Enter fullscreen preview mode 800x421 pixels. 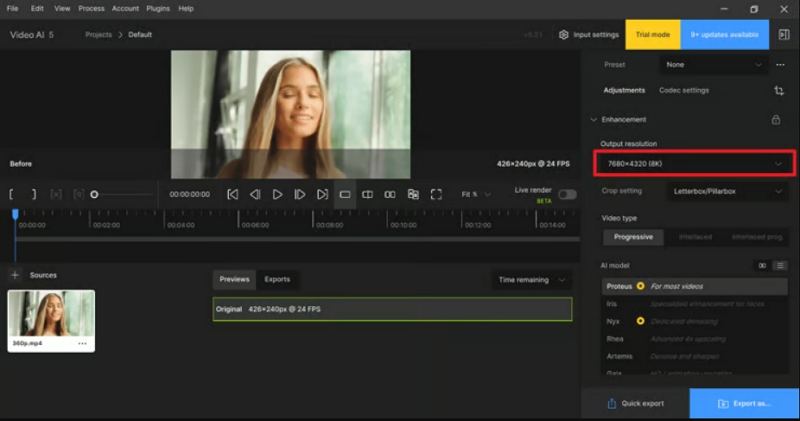click(436, 194)
